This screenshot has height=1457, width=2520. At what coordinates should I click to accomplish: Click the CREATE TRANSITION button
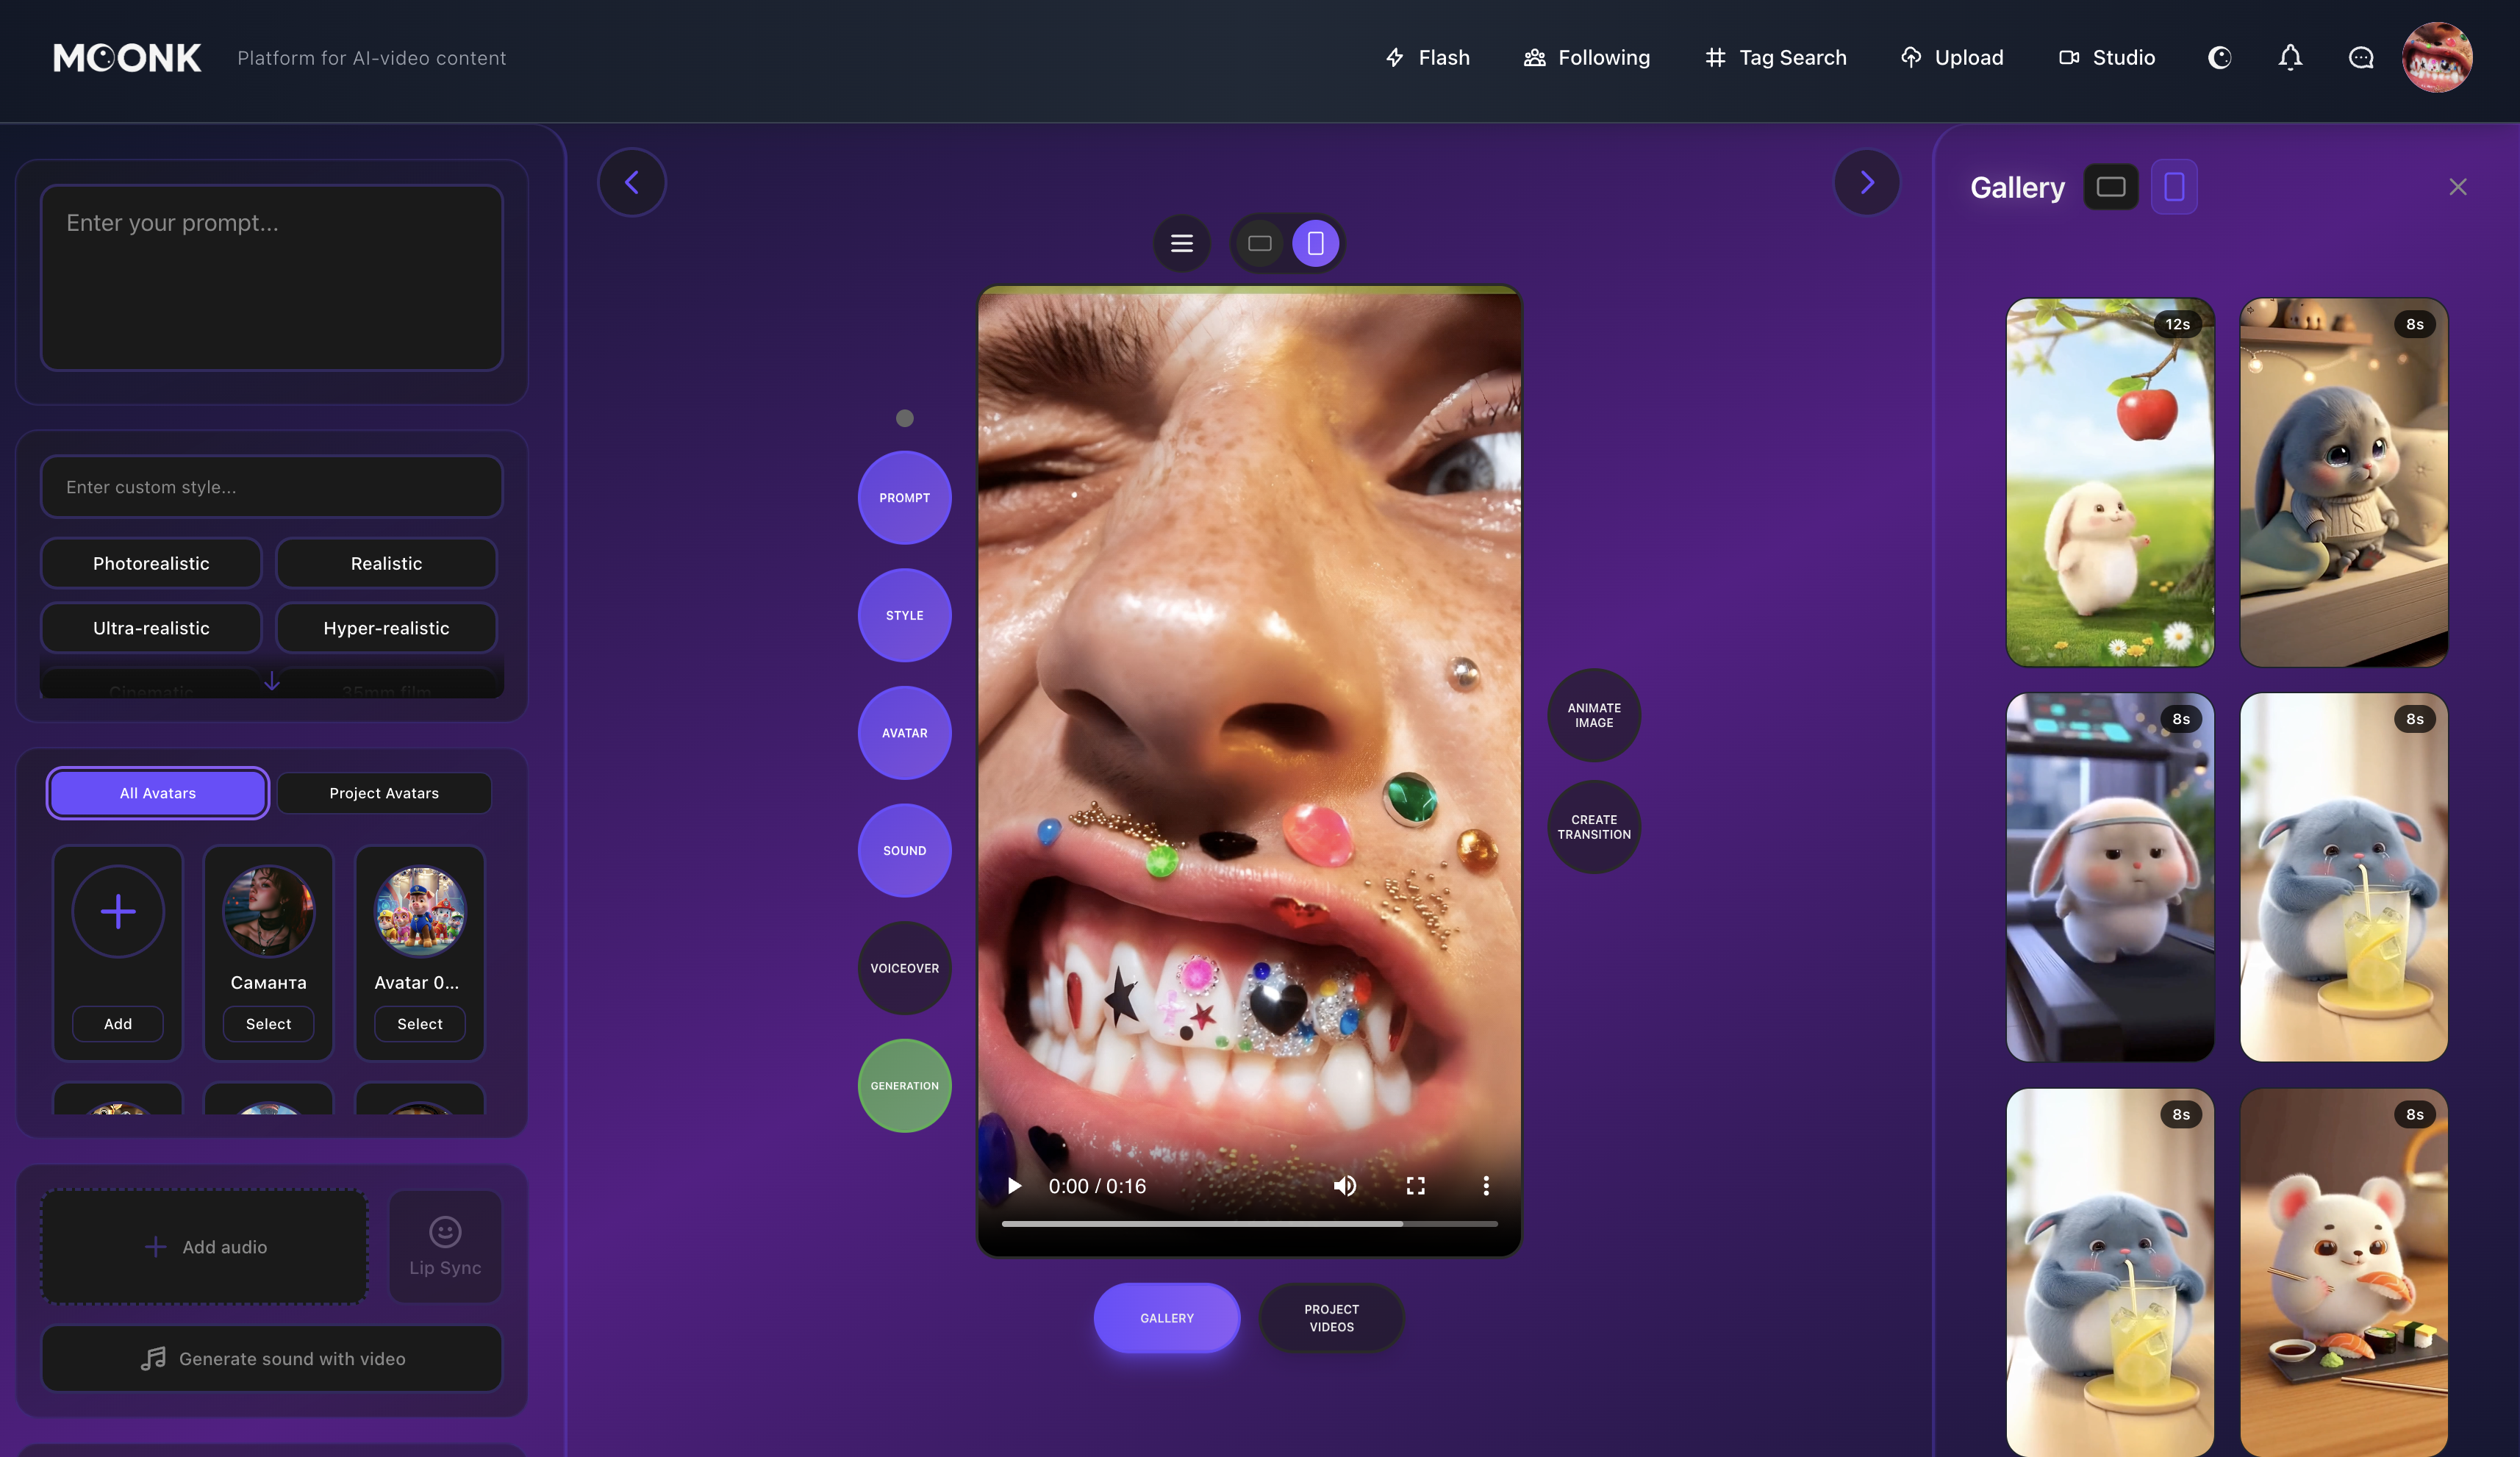[1592, 827]
